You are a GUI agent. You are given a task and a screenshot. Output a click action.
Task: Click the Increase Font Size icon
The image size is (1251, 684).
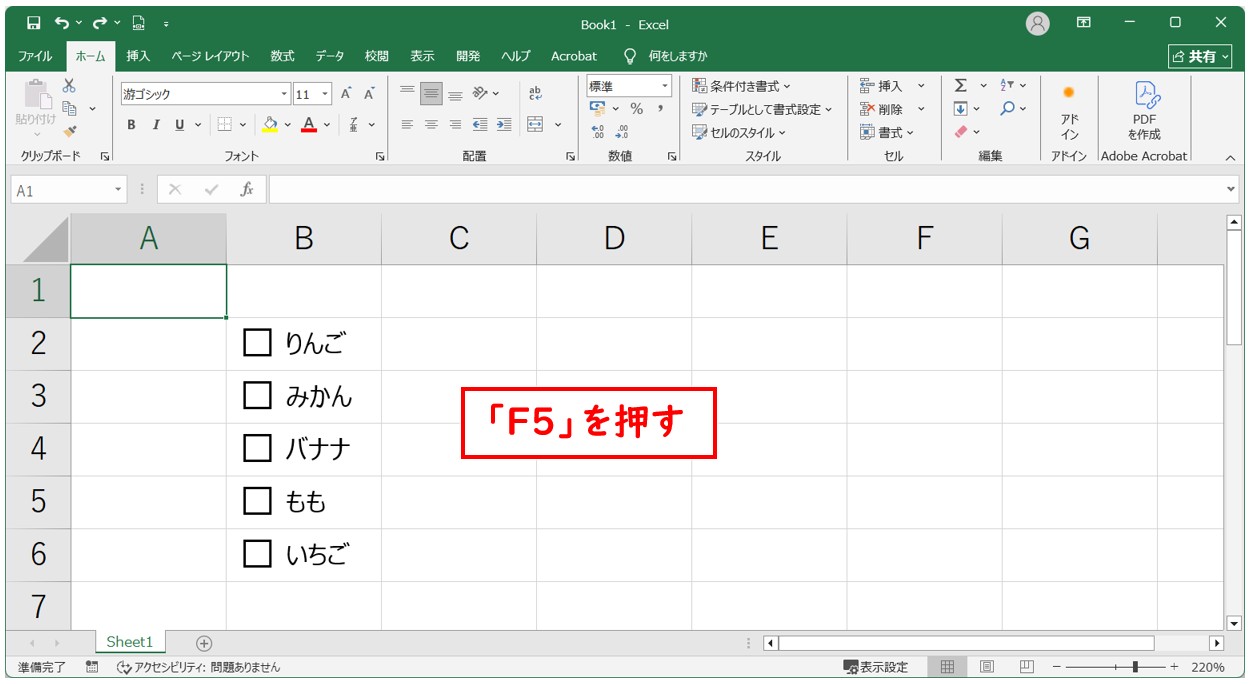(346, 94)
